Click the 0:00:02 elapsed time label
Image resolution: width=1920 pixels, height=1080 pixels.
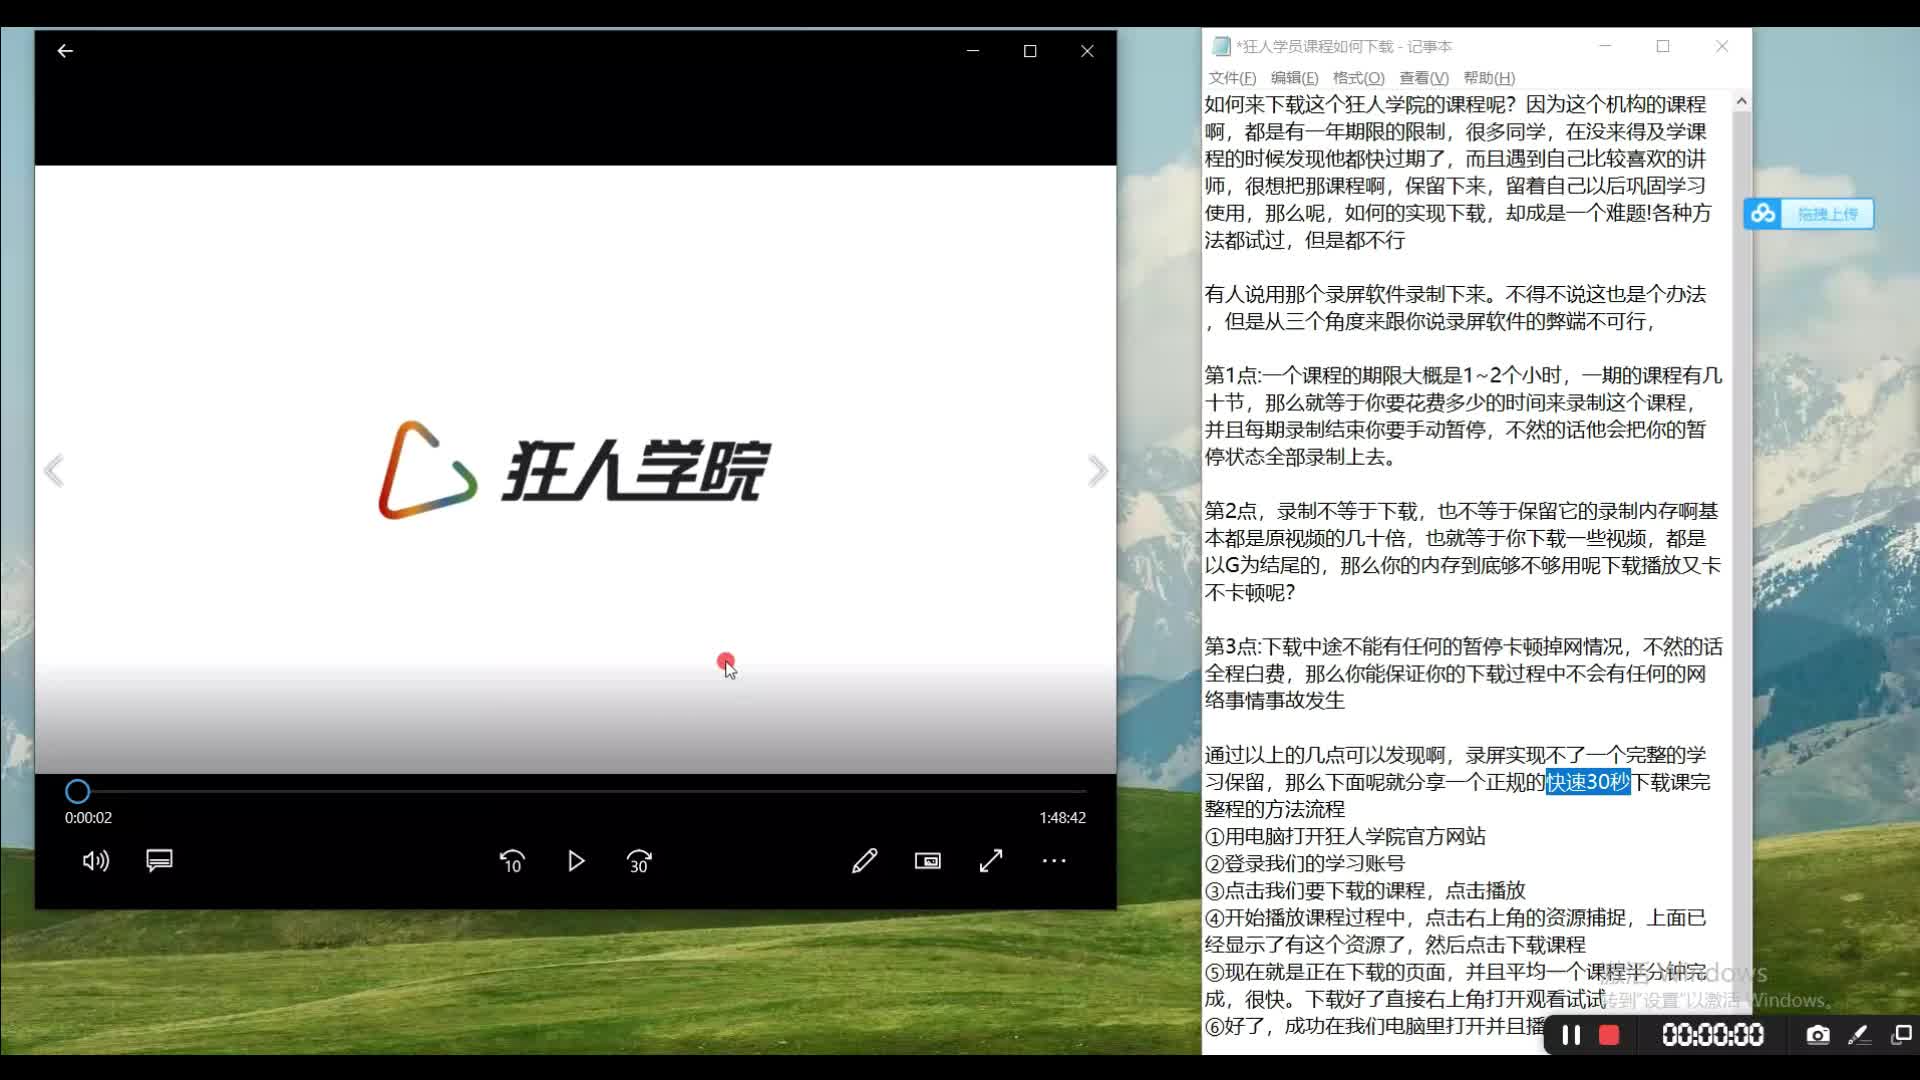coord(88,818)
